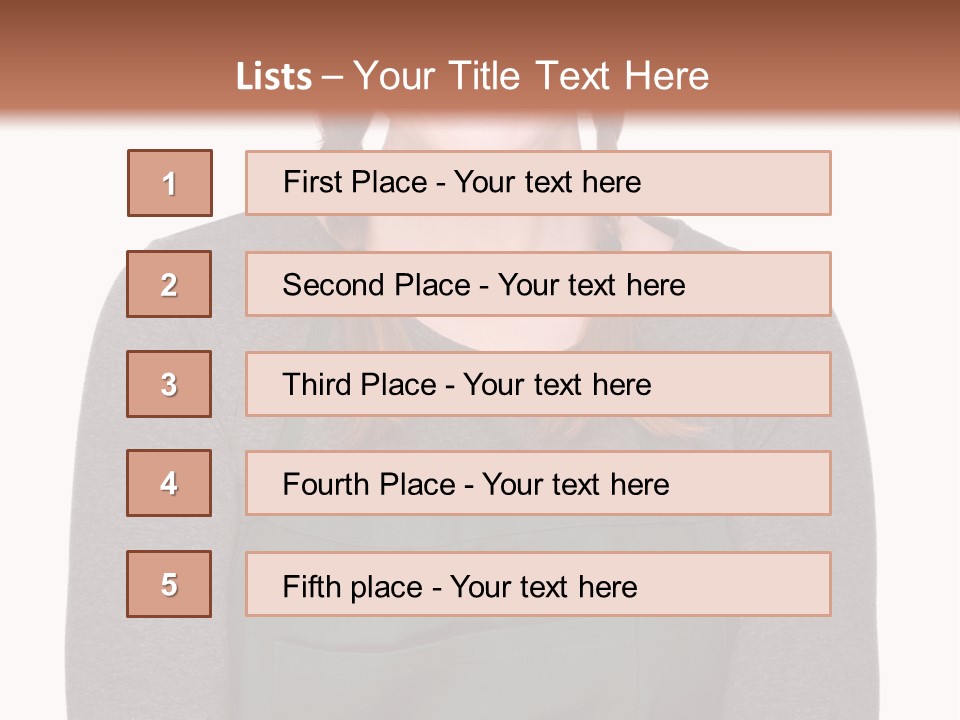This screenshot has width=960, height=720.
Task: Click the 'Fifth place - Your text here' bar
Action: [538, 584]
